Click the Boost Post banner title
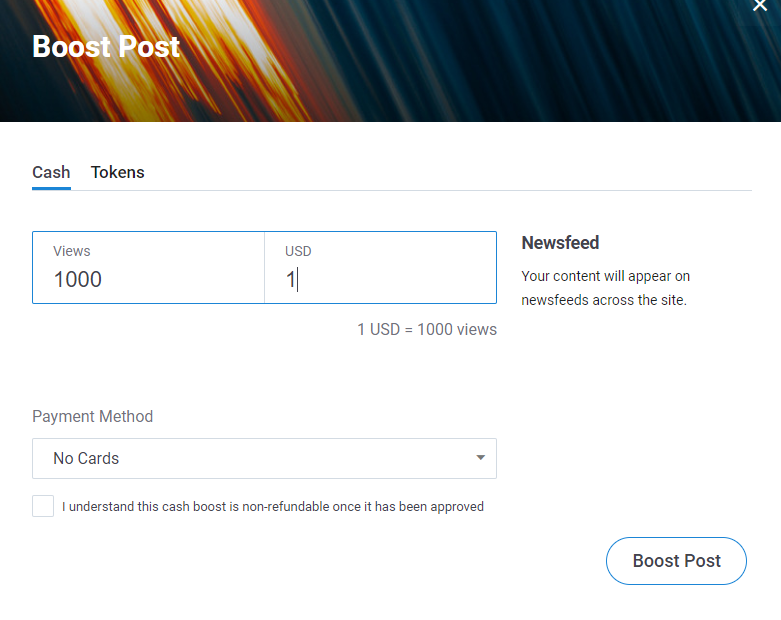 coord(106,47)
